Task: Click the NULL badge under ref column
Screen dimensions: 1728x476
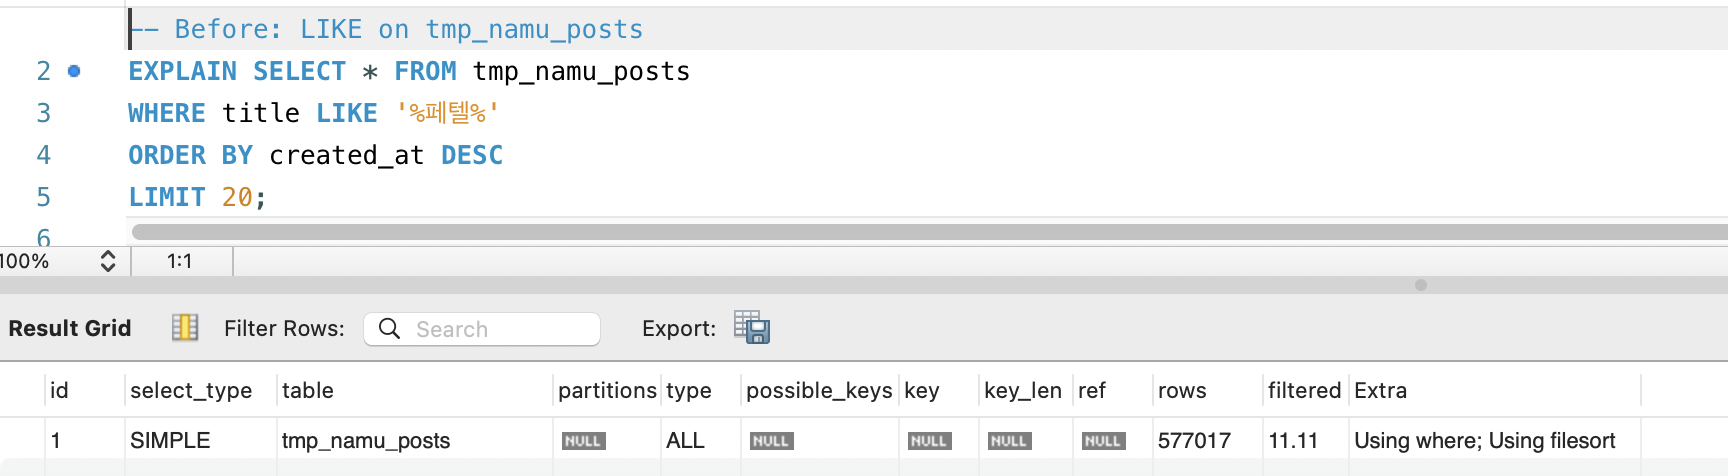Action: click(1103, 441)
